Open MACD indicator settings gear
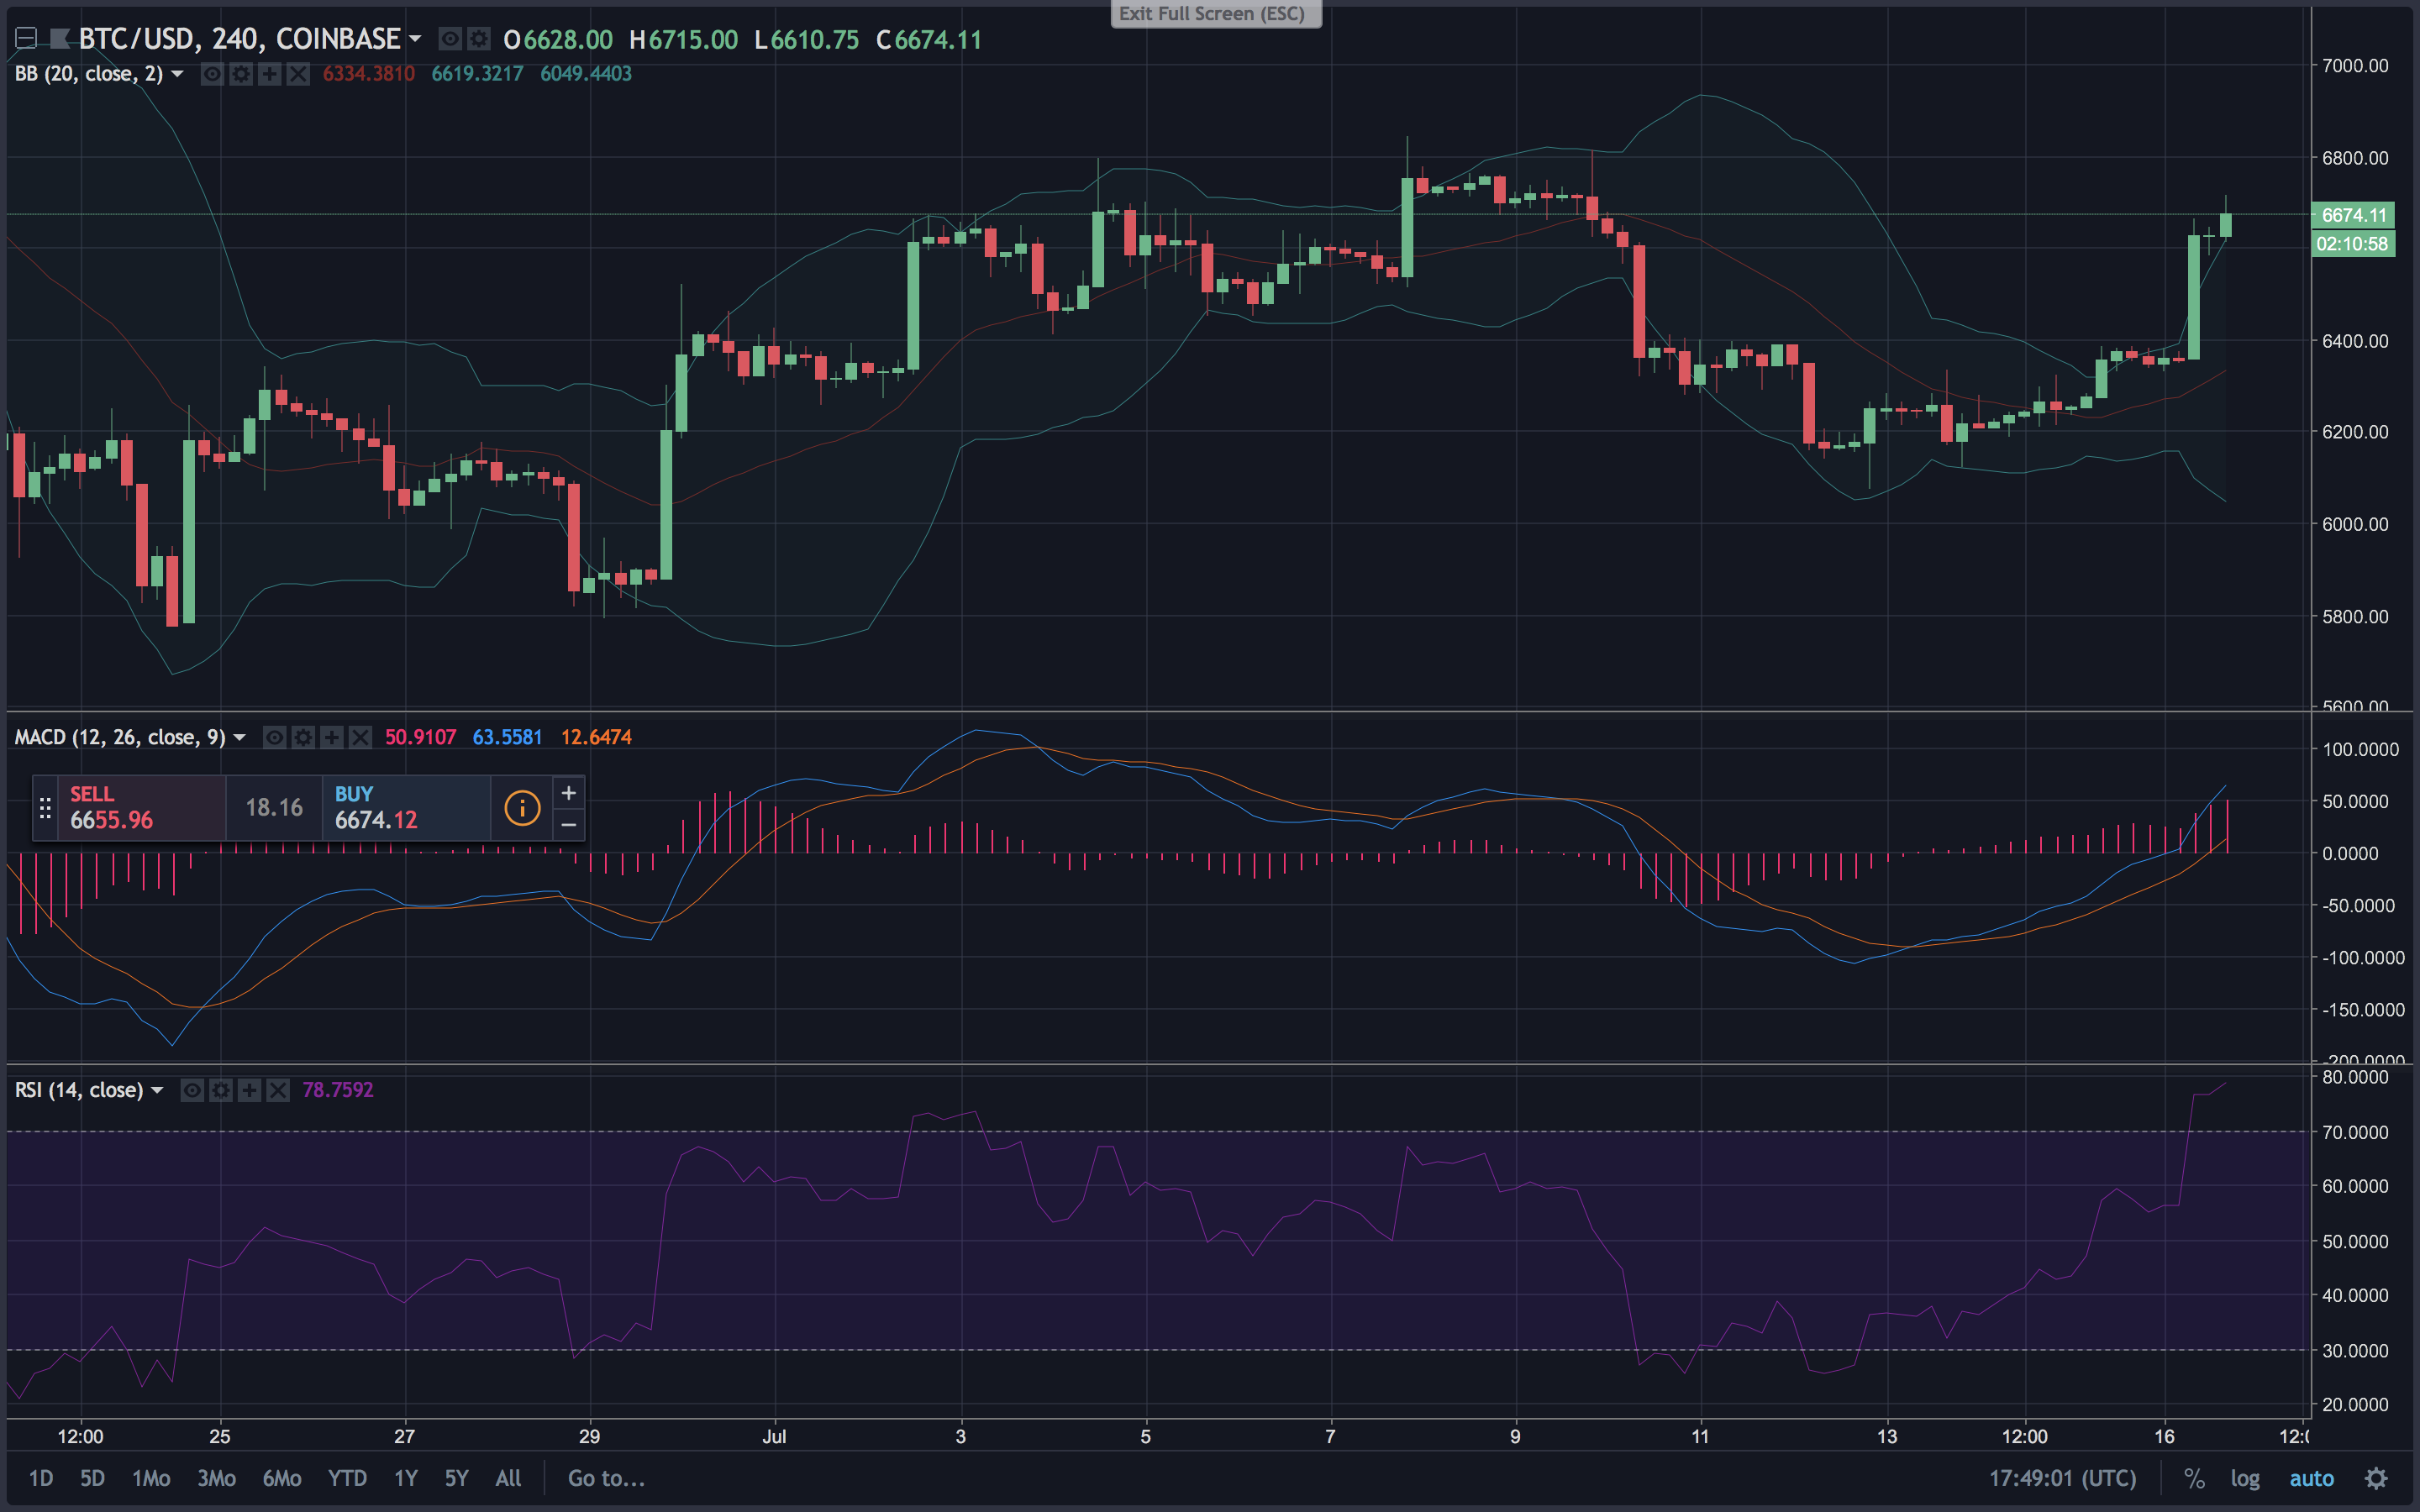The height and width of the screenshot is (1512, 2420). click(303, 737)
